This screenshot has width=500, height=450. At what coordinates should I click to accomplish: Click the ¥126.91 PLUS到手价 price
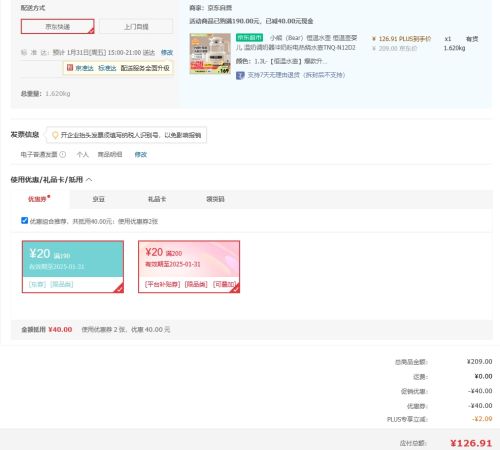[x=402, y=39]
